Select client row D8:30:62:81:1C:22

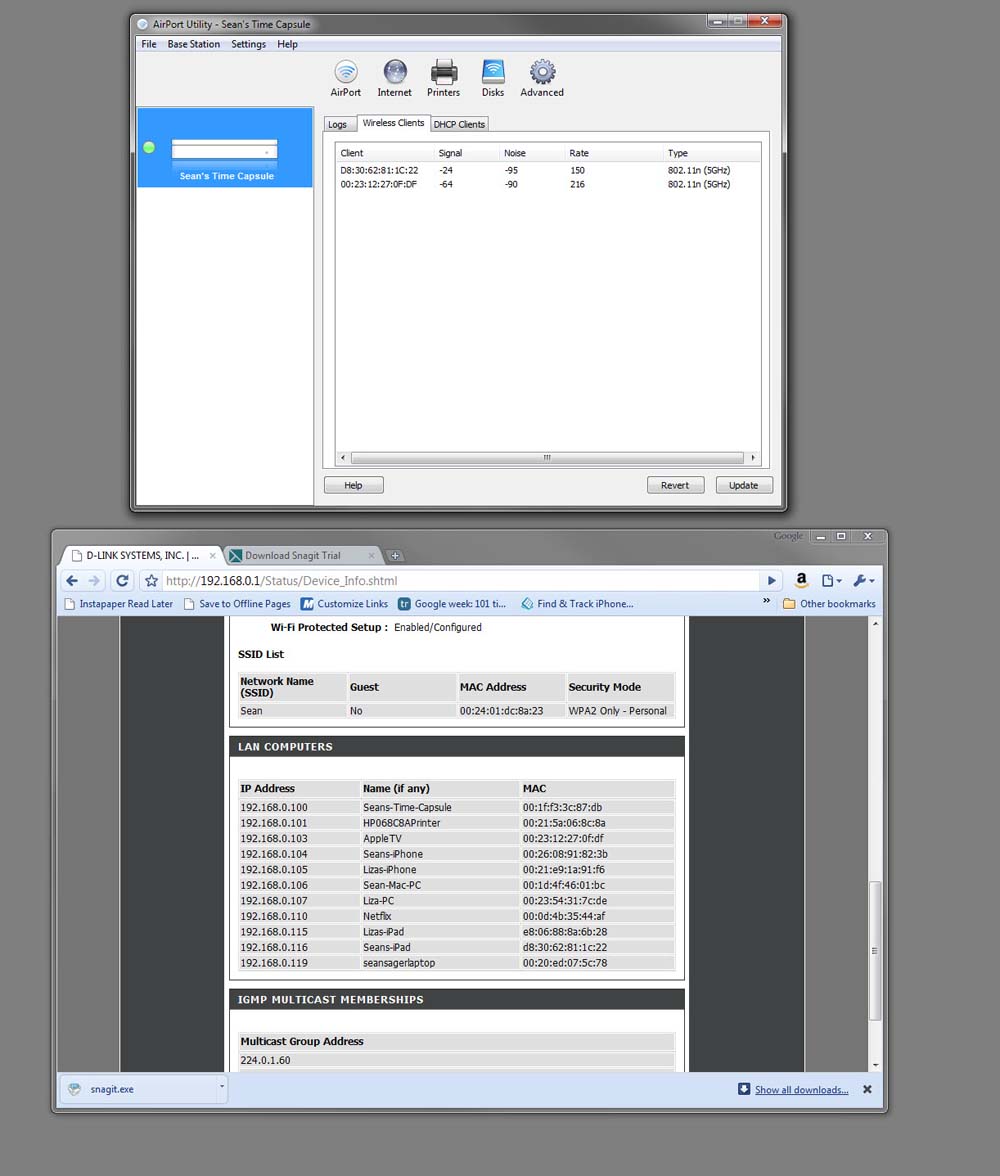[548, 170]
